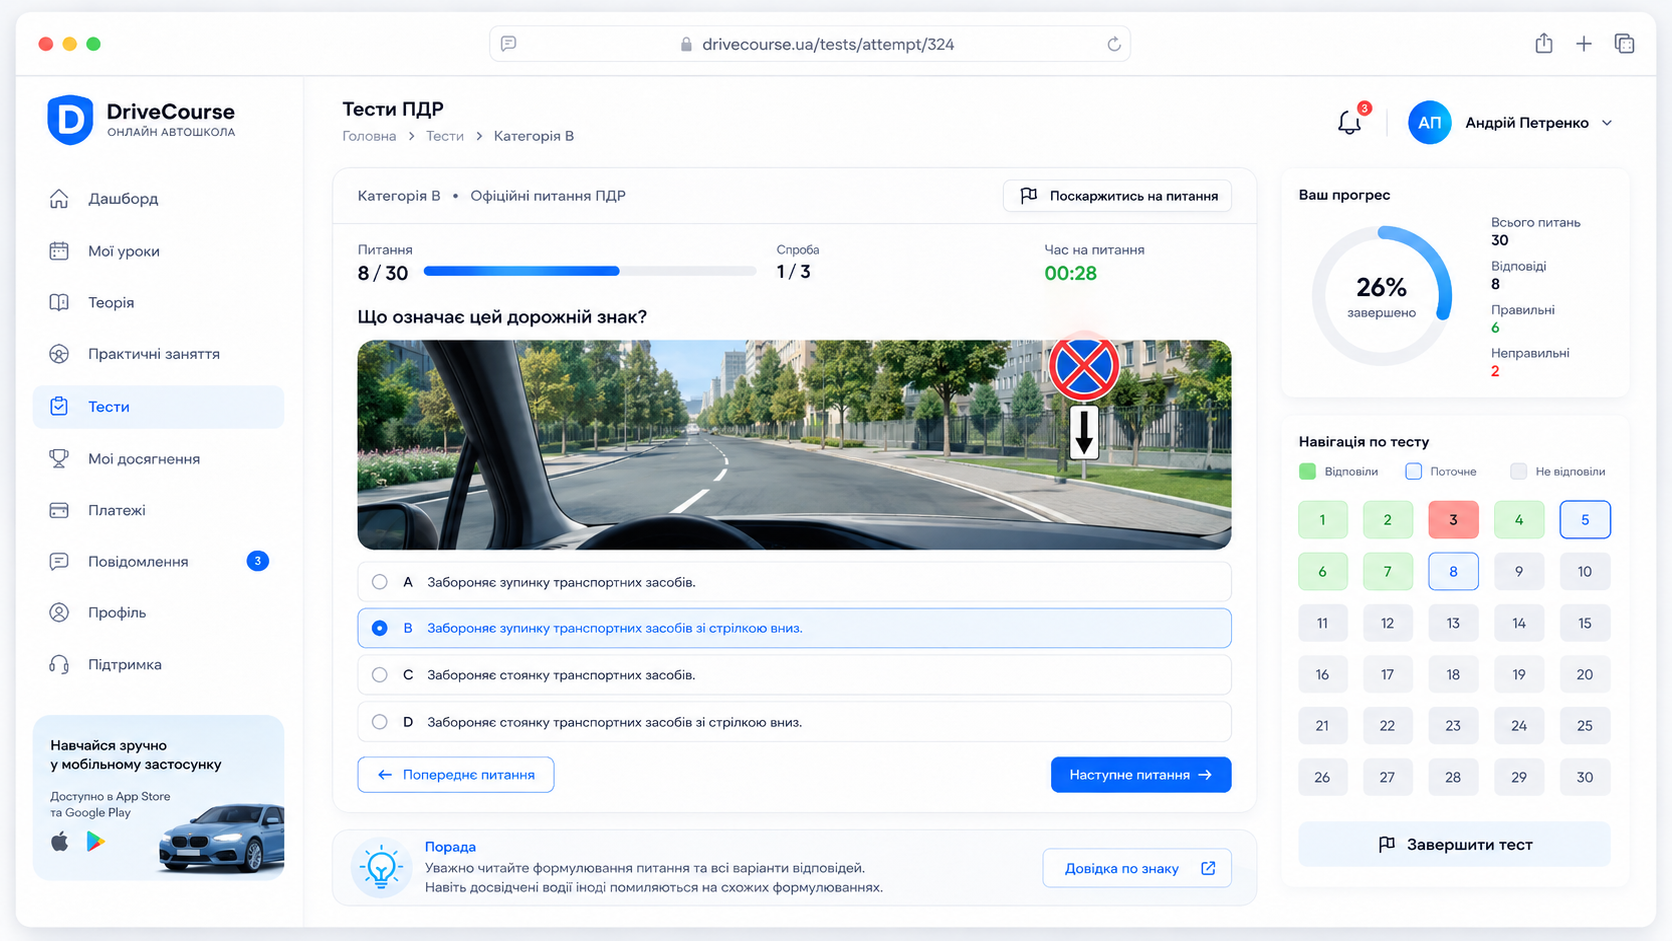Click Поскаржитись на питання button
This screenshot has width=1672, height=941.
click(x=1117, y=196)
